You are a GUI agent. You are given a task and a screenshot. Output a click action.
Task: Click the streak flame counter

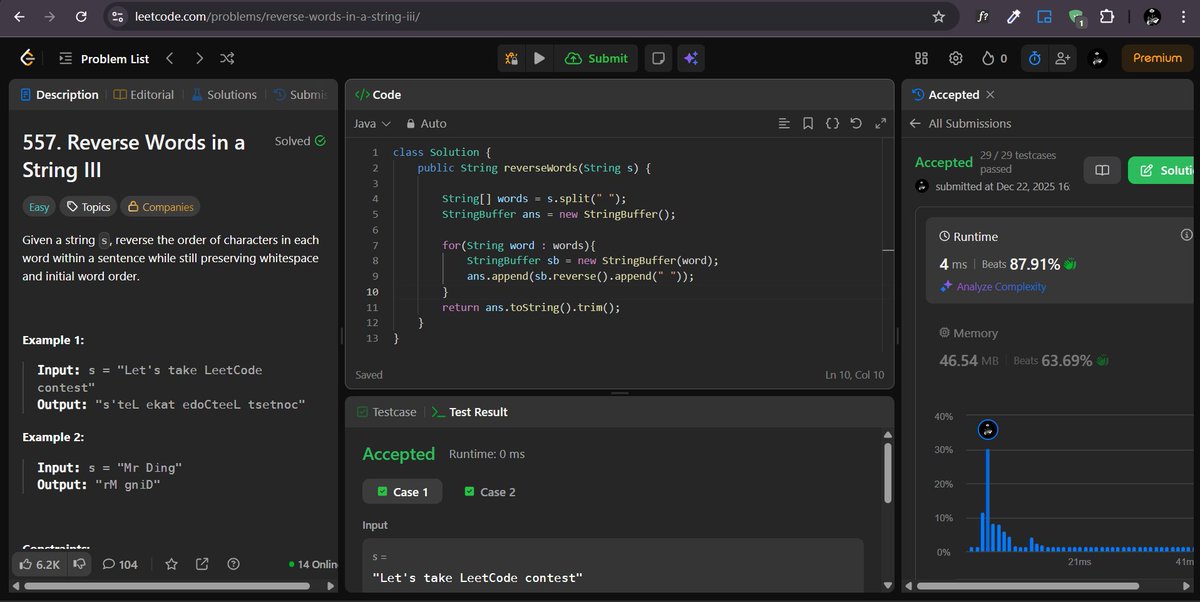994,58
